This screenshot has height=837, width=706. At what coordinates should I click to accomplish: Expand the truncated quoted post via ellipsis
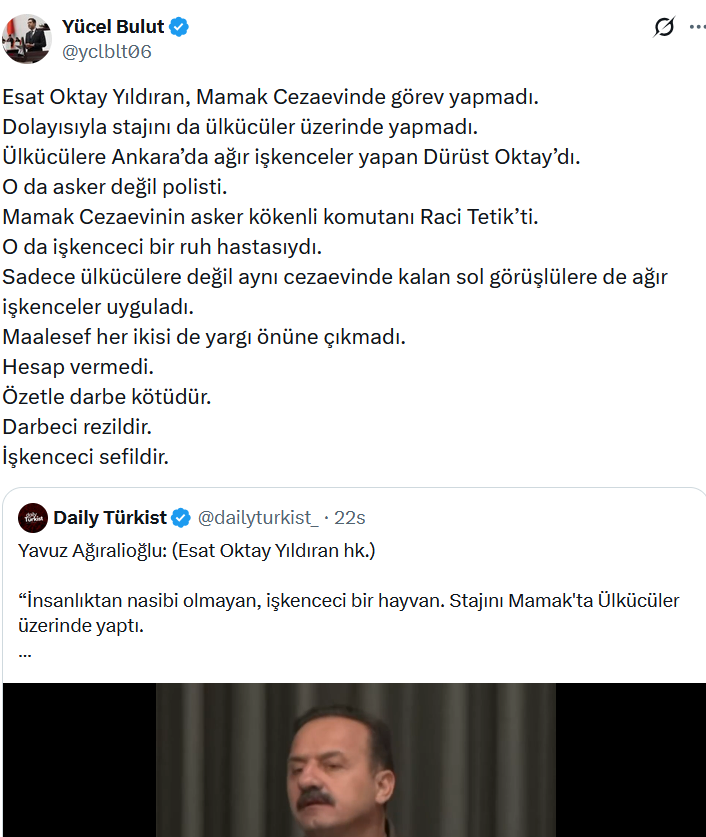click(25, 650)
